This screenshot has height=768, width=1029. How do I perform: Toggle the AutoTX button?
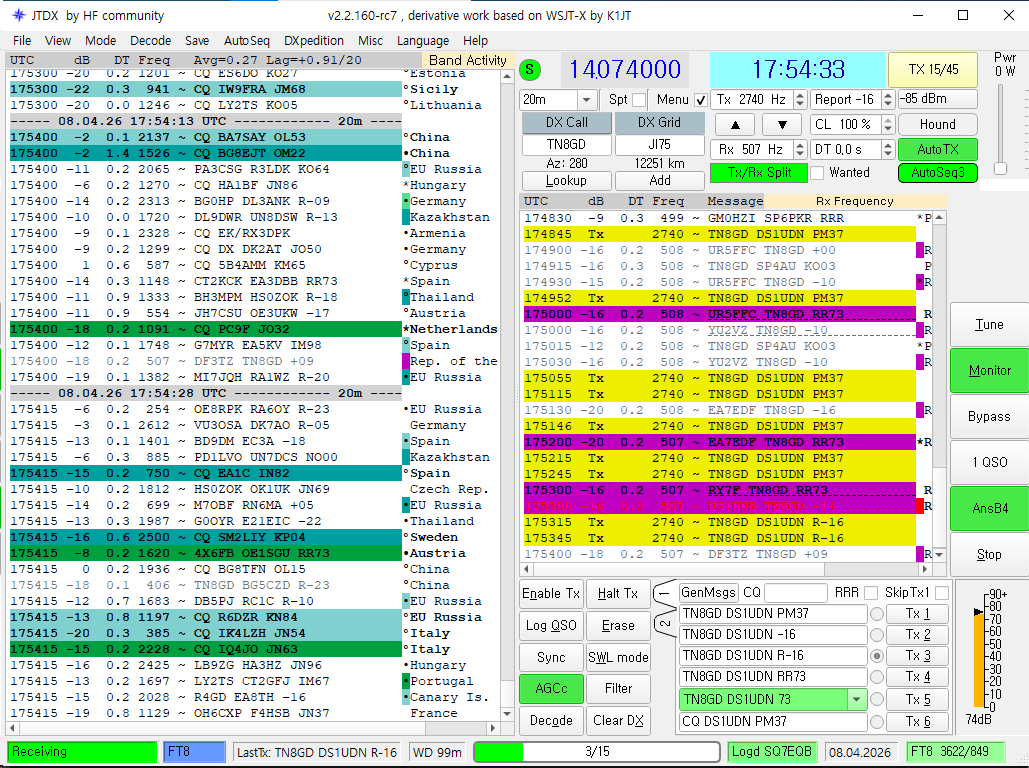click(x=938, y=150)
